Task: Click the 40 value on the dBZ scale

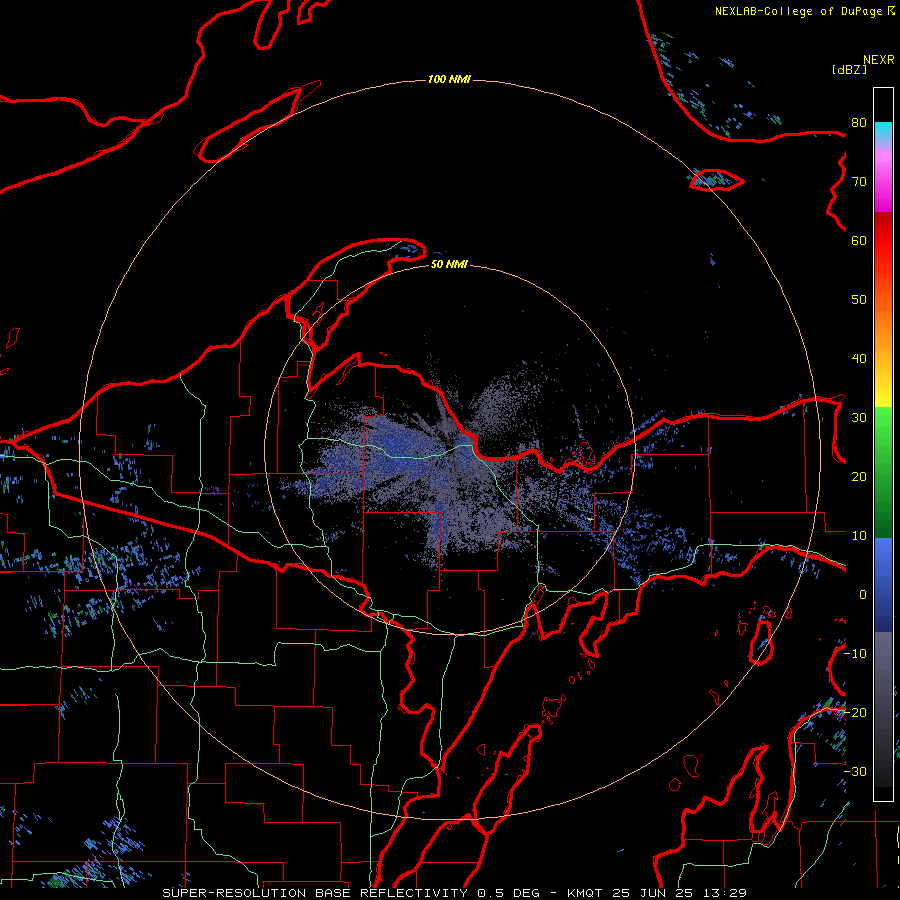Action: 859,359
